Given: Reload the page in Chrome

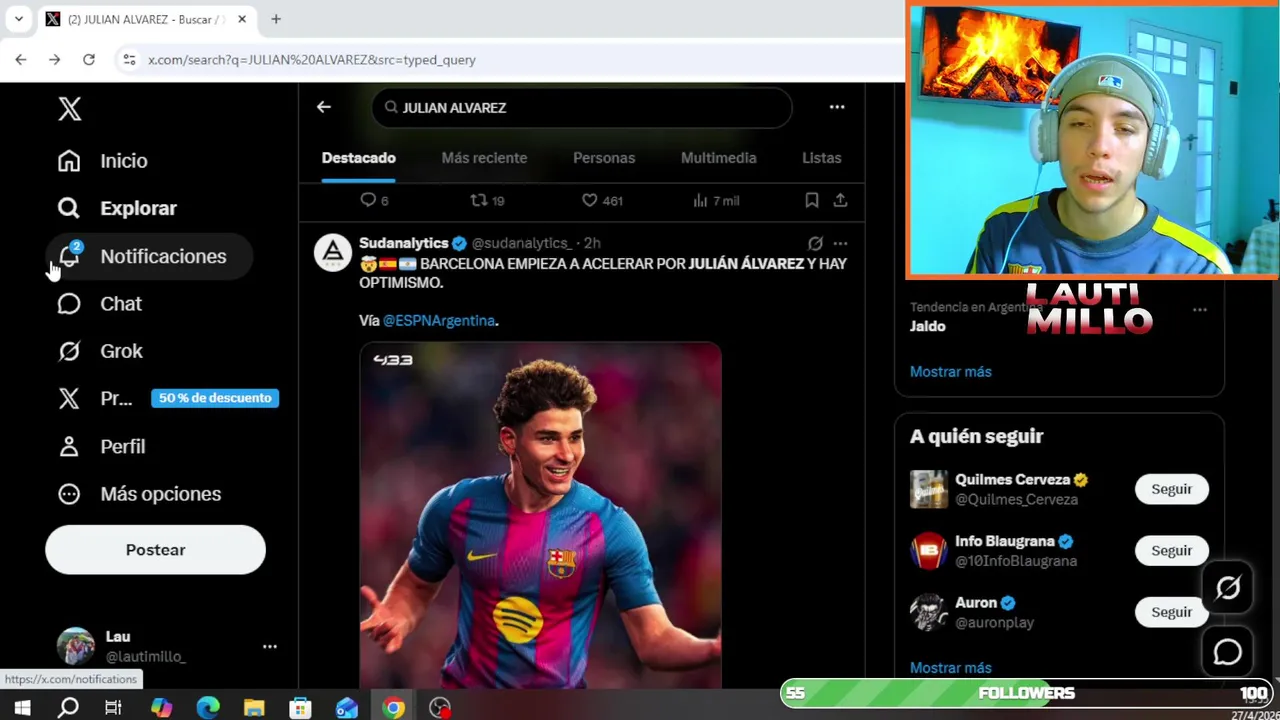Looking at the screenshot, I should coord(89,60).
